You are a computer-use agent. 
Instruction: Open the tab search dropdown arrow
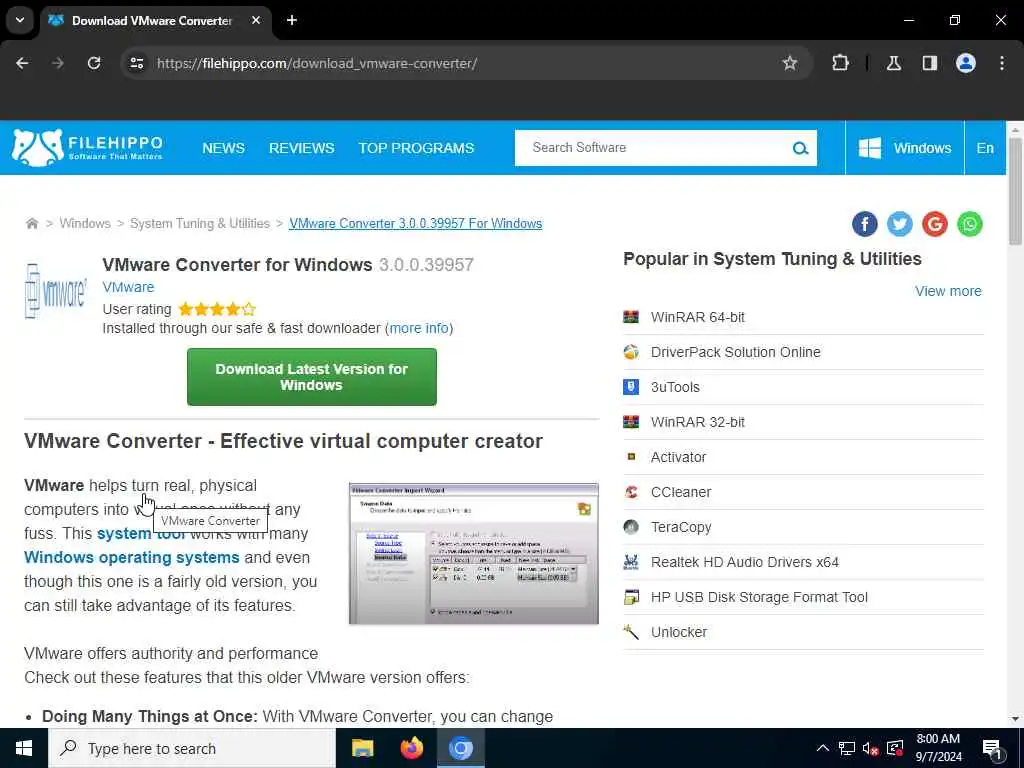click(20, 20)
